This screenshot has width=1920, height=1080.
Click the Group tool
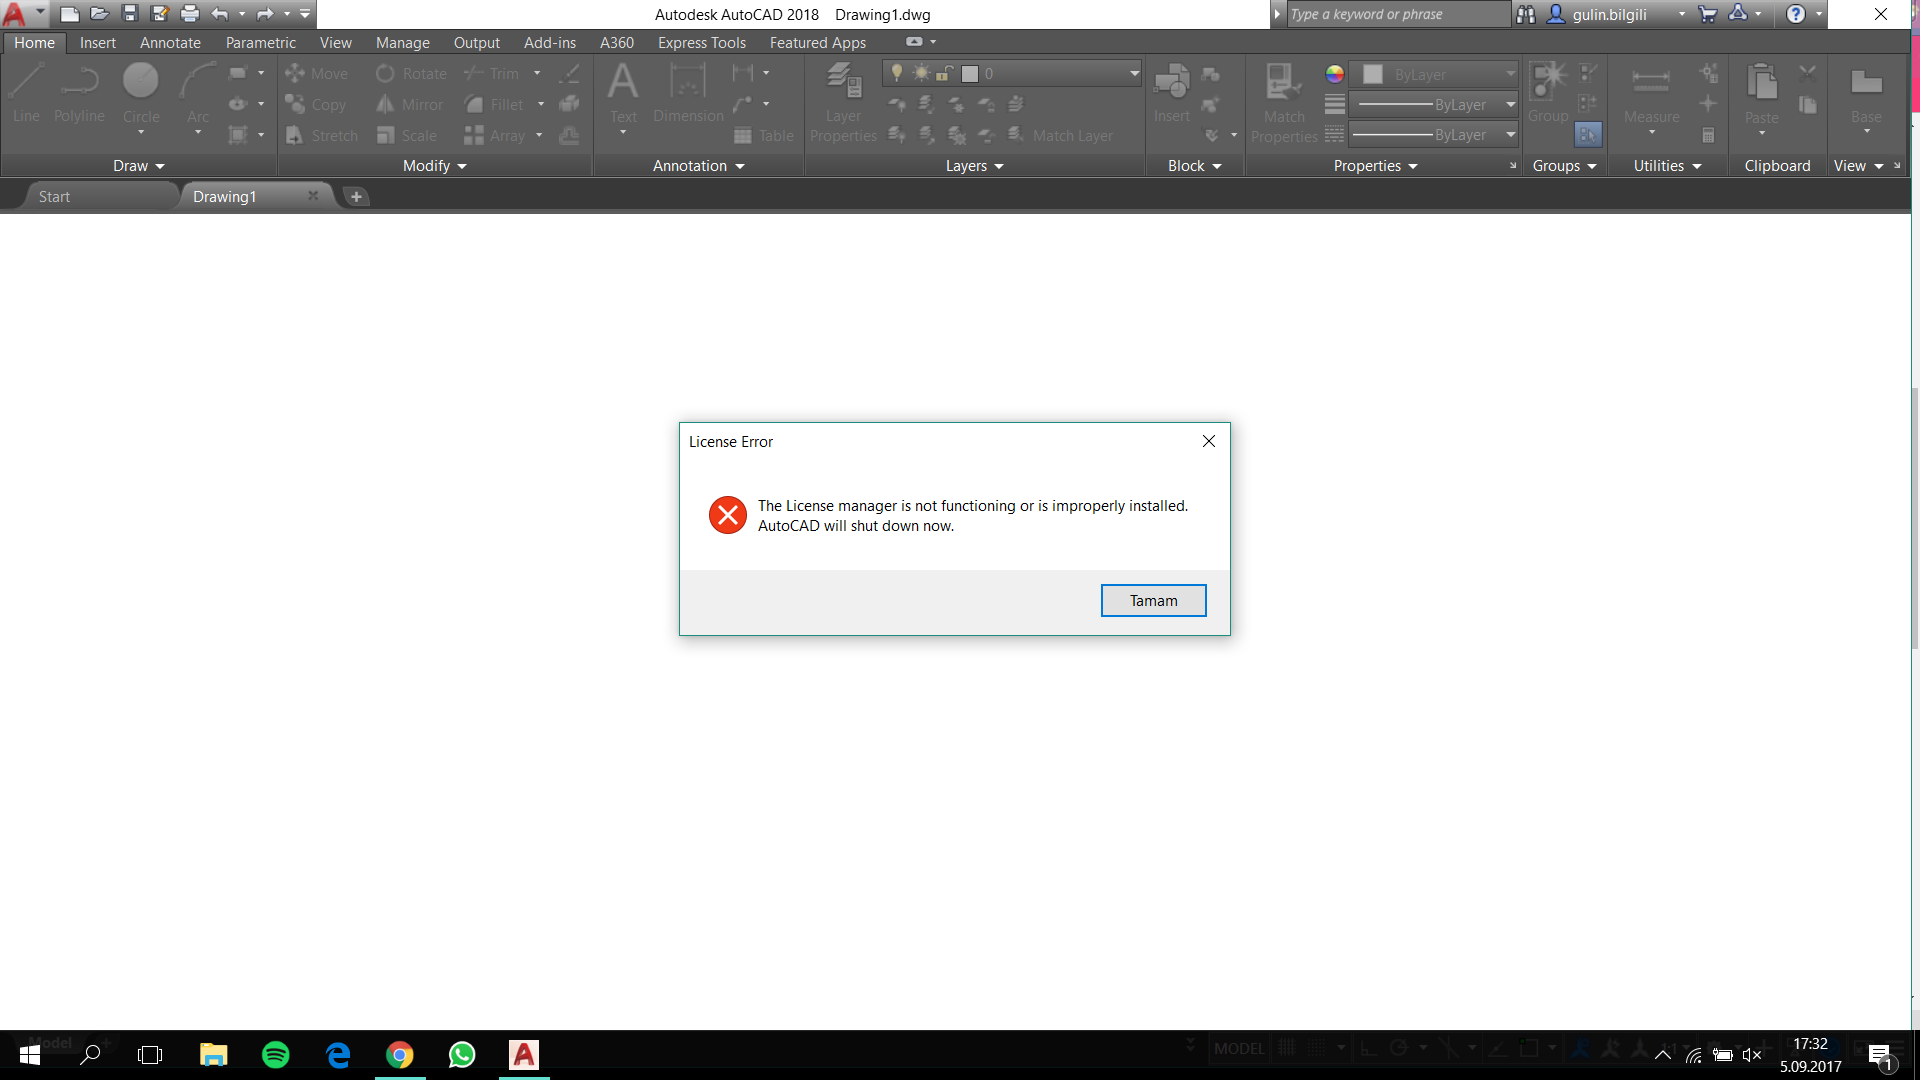[1548, 94]
